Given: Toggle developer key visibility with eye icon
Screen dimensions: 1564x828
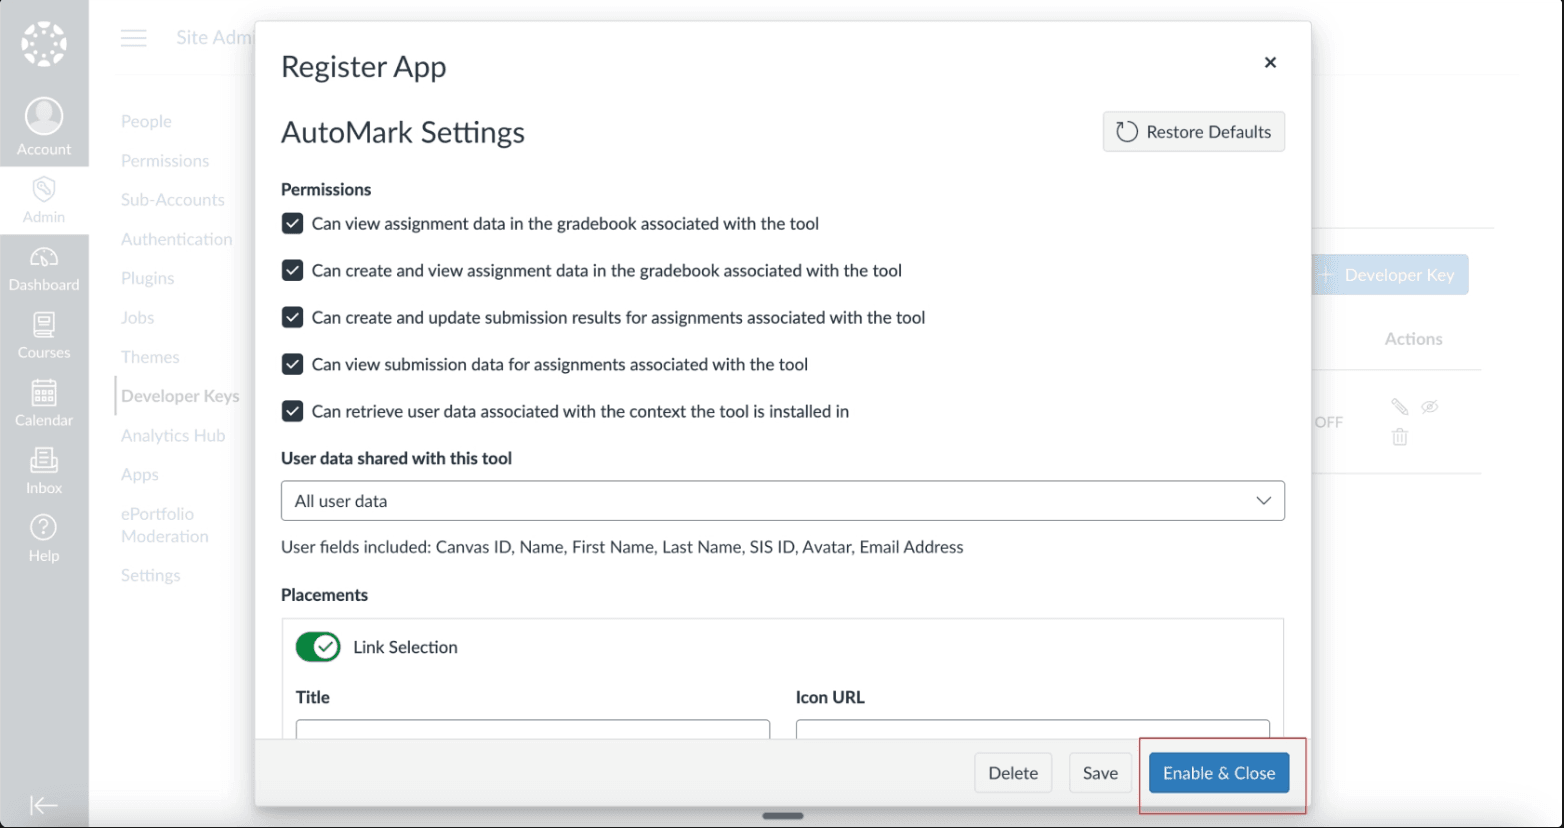Looking at the screenshot, I should coord(1429,406).
